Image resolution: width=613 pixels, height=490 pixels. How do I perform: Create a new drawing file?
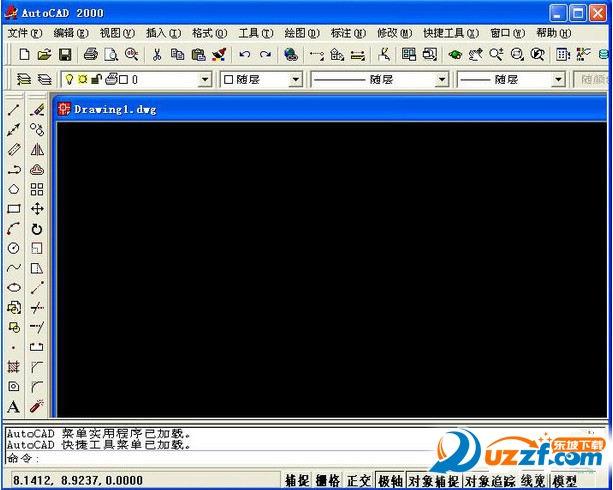point(24,54)
